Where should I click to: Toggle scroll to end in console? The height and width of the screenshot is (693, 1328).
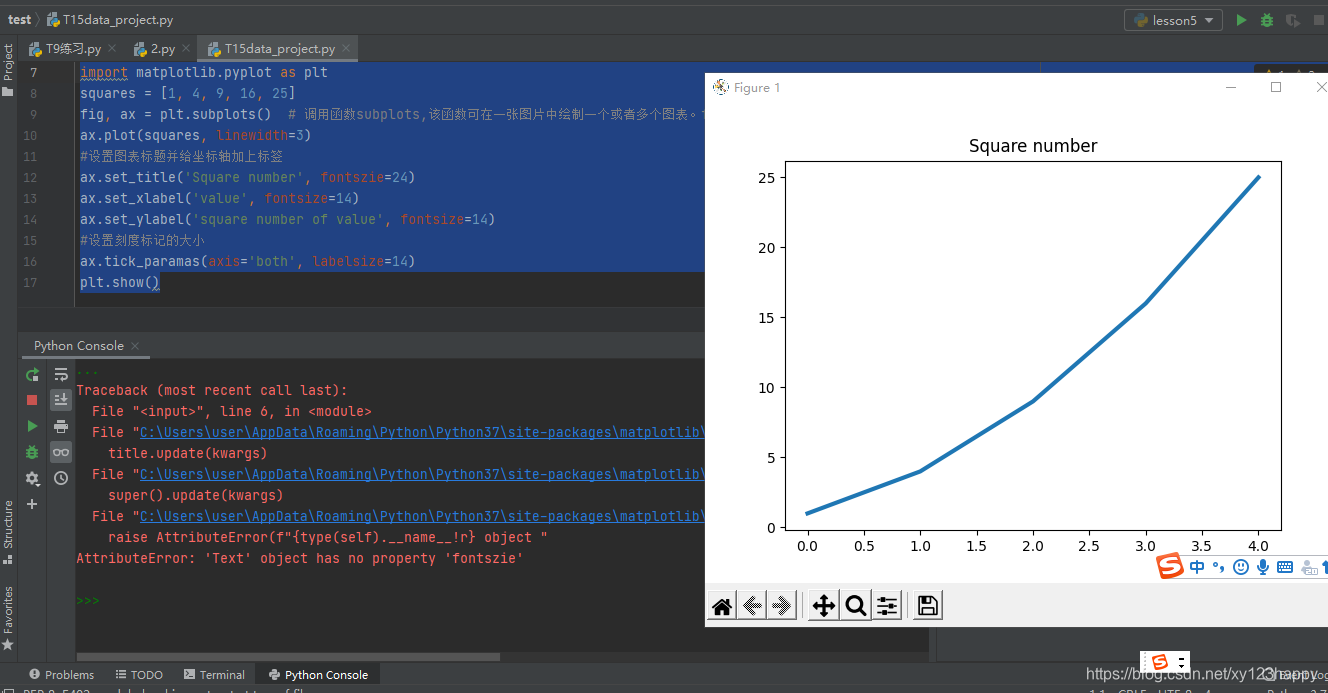61,400
